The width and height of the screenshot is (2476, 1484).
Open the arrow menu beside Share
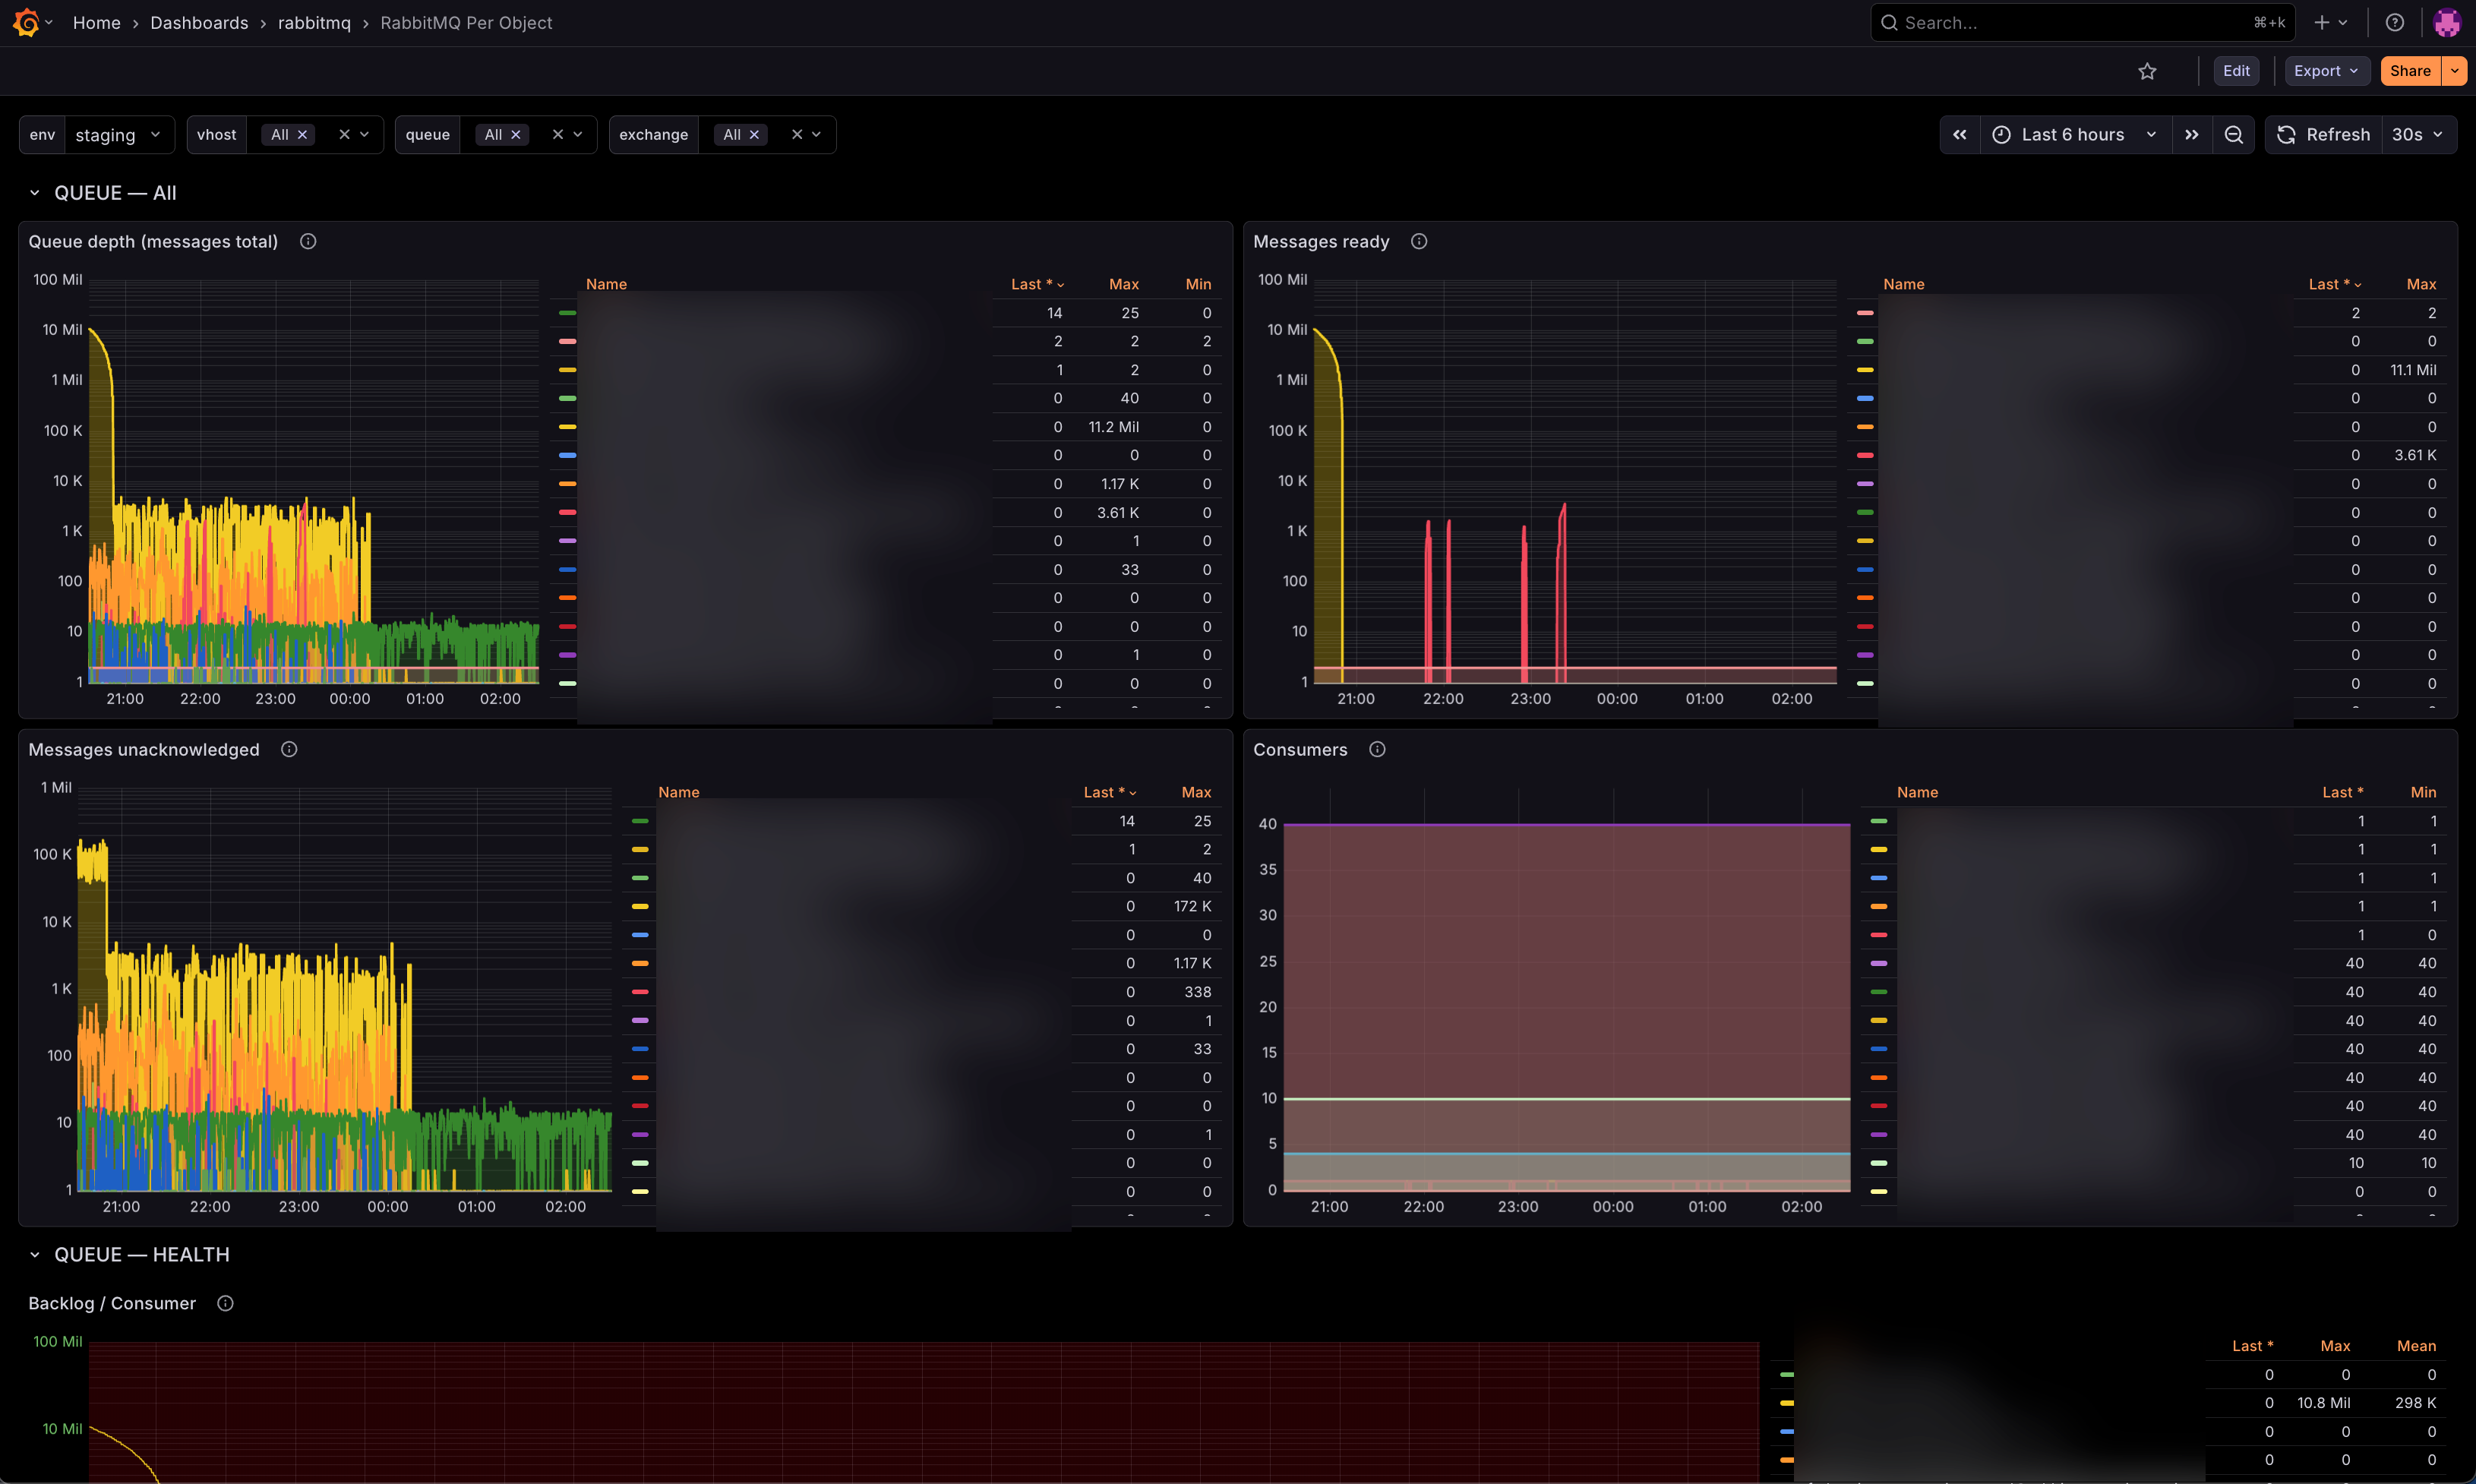pos(2454,71)
